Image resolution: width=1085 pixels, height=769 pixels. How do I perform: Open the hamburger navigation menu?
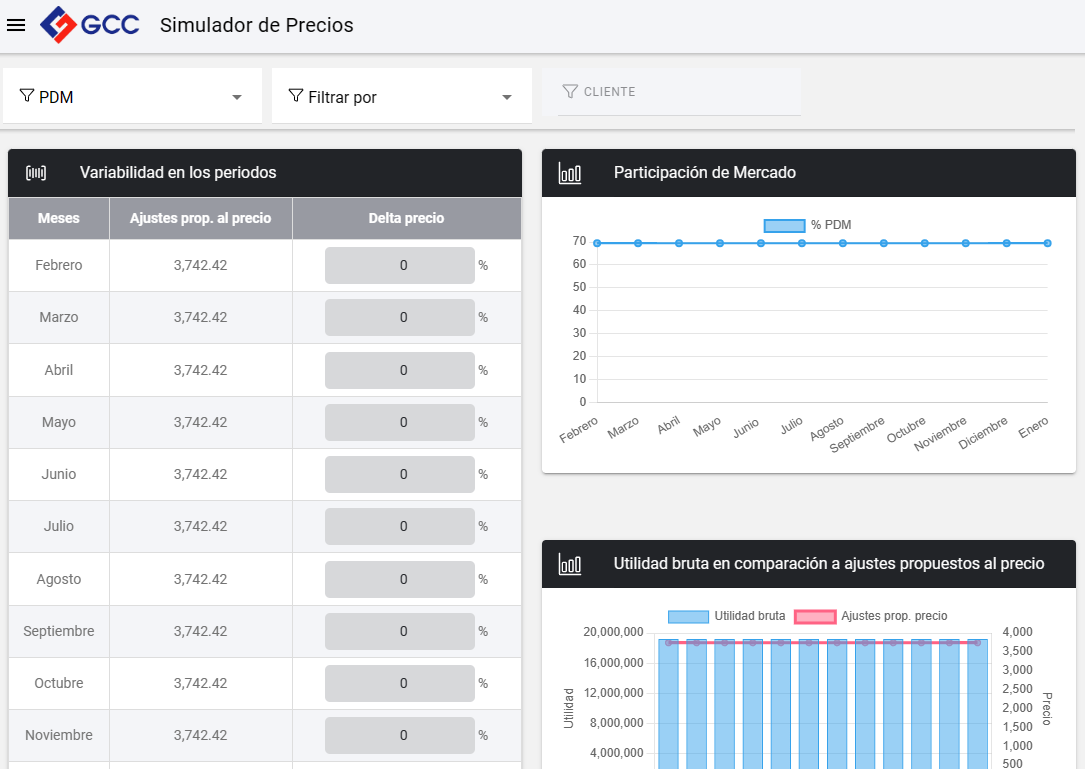16,25
